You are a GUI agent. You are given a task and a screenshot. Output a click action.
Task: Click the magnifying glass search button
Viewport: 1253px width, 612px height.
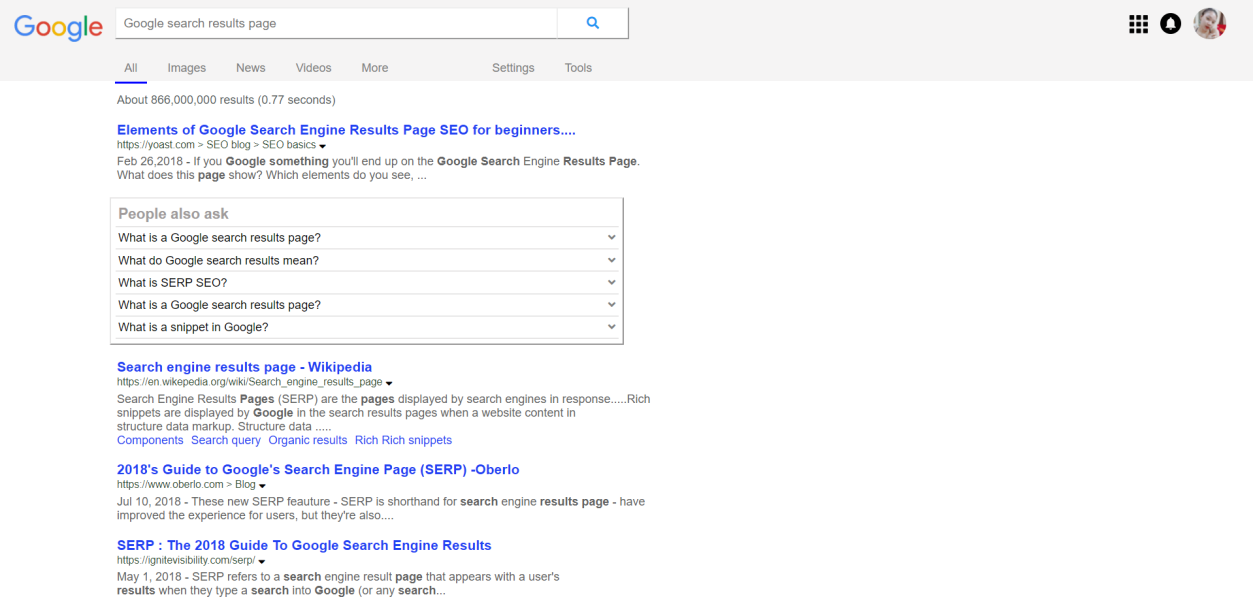click(592, 23)
